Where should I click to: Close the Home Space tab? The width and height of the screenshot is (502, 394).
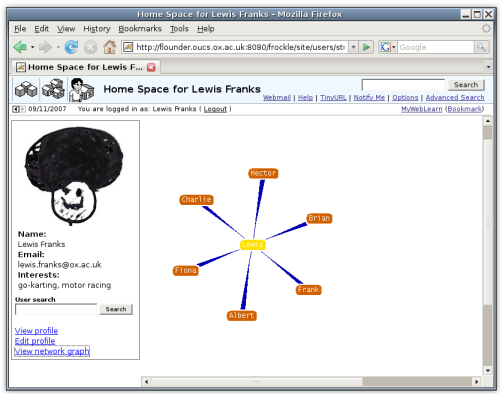[x=151, y=67]
